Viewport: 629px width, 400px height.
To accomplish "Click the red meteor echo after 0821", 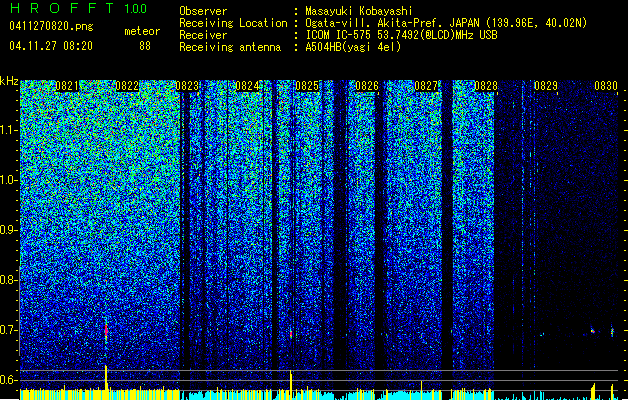I will tap(106, 330).
